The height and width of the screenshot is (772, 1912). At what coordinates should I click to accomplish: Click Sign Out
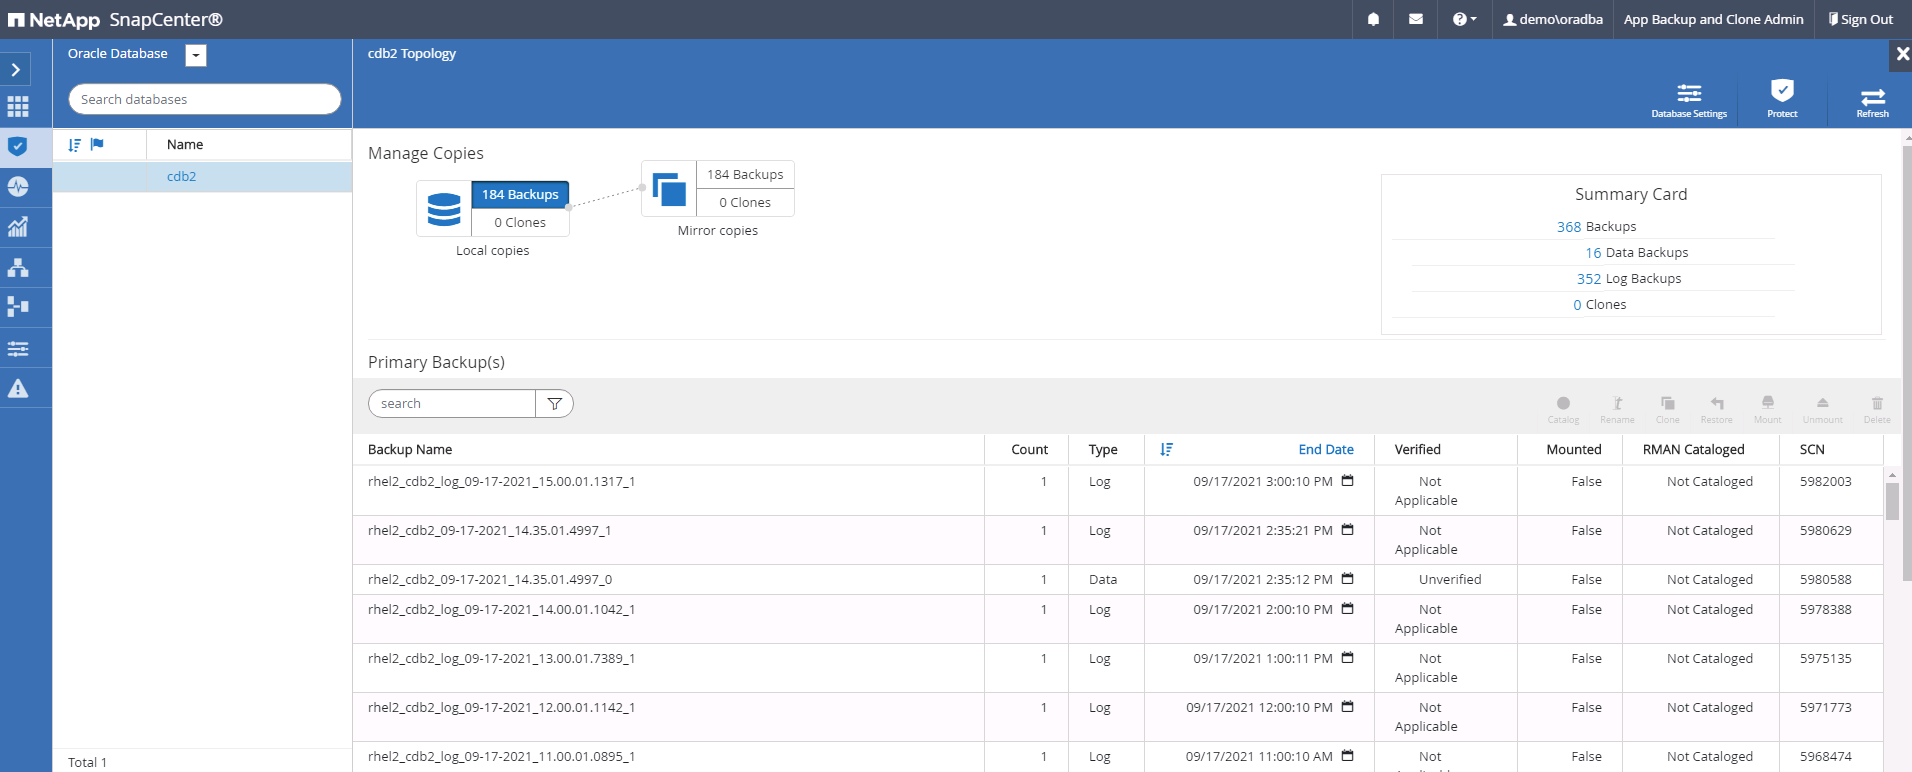pos(1860,19)
